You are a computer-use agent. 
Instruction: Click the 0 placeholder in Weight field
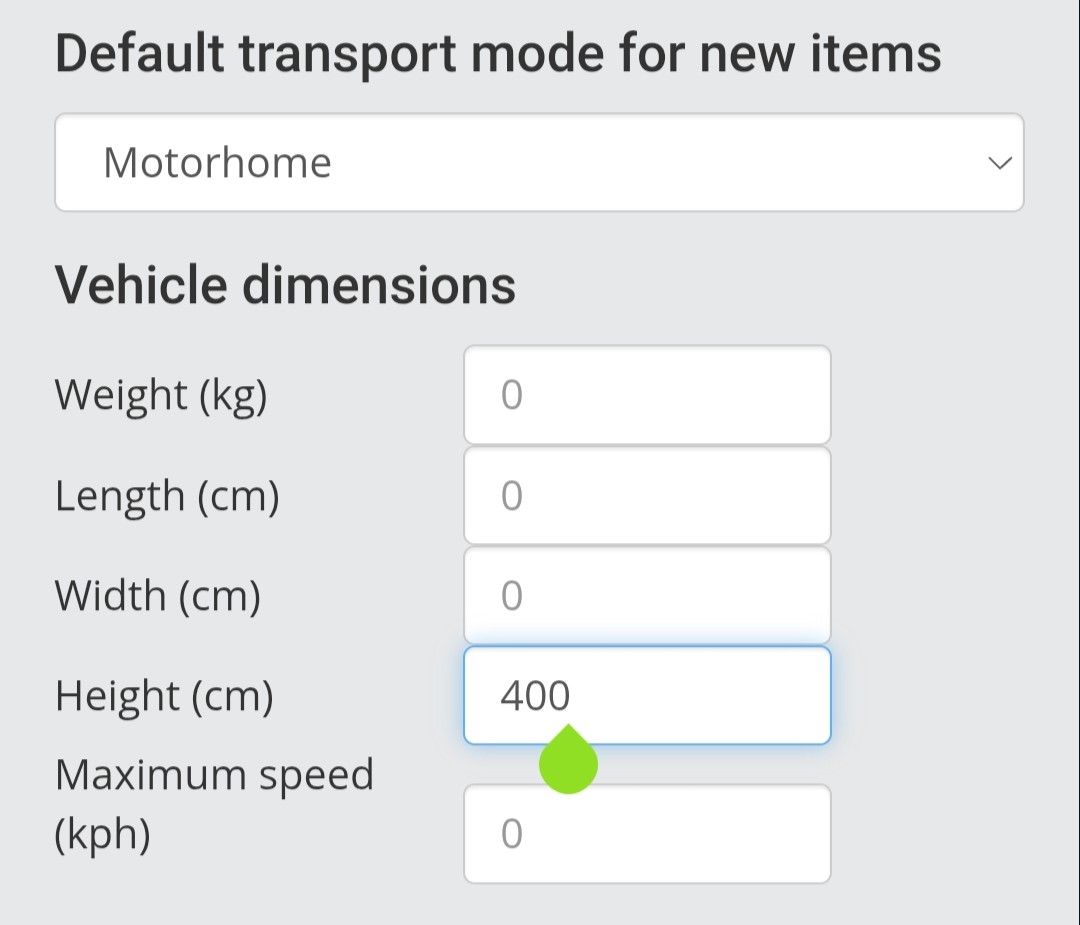click(x=512, y=396)
